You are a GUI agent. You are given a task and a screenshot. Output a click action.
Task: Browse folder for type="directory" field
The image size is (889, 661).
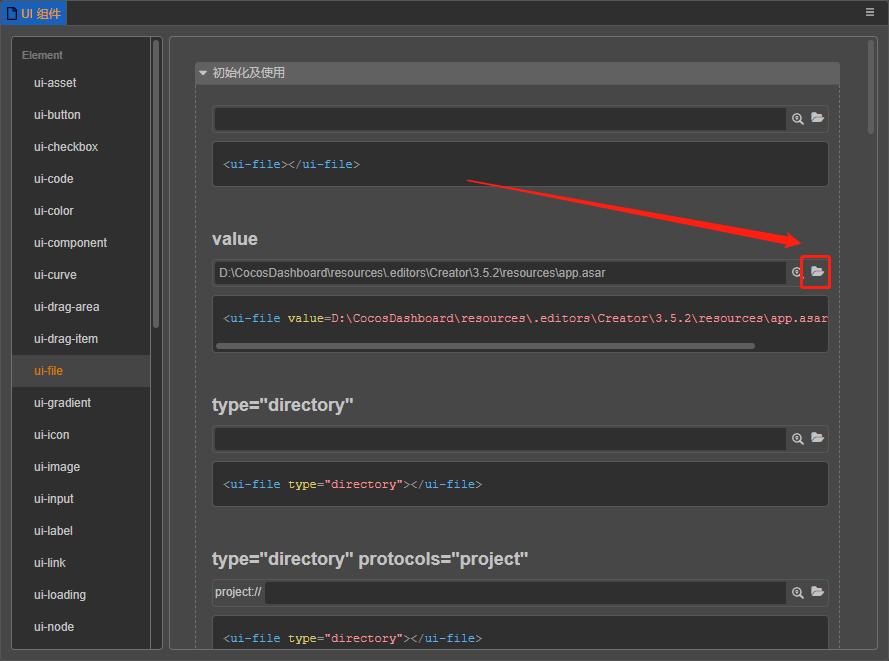817,438
